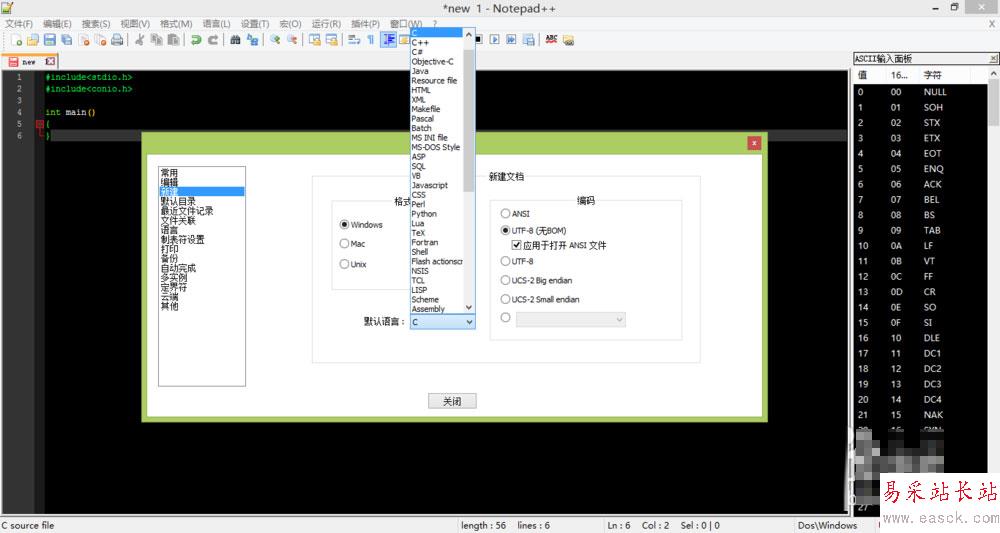Select UCS-2 Big endian radio button
1000x533 pixels.
505,280
